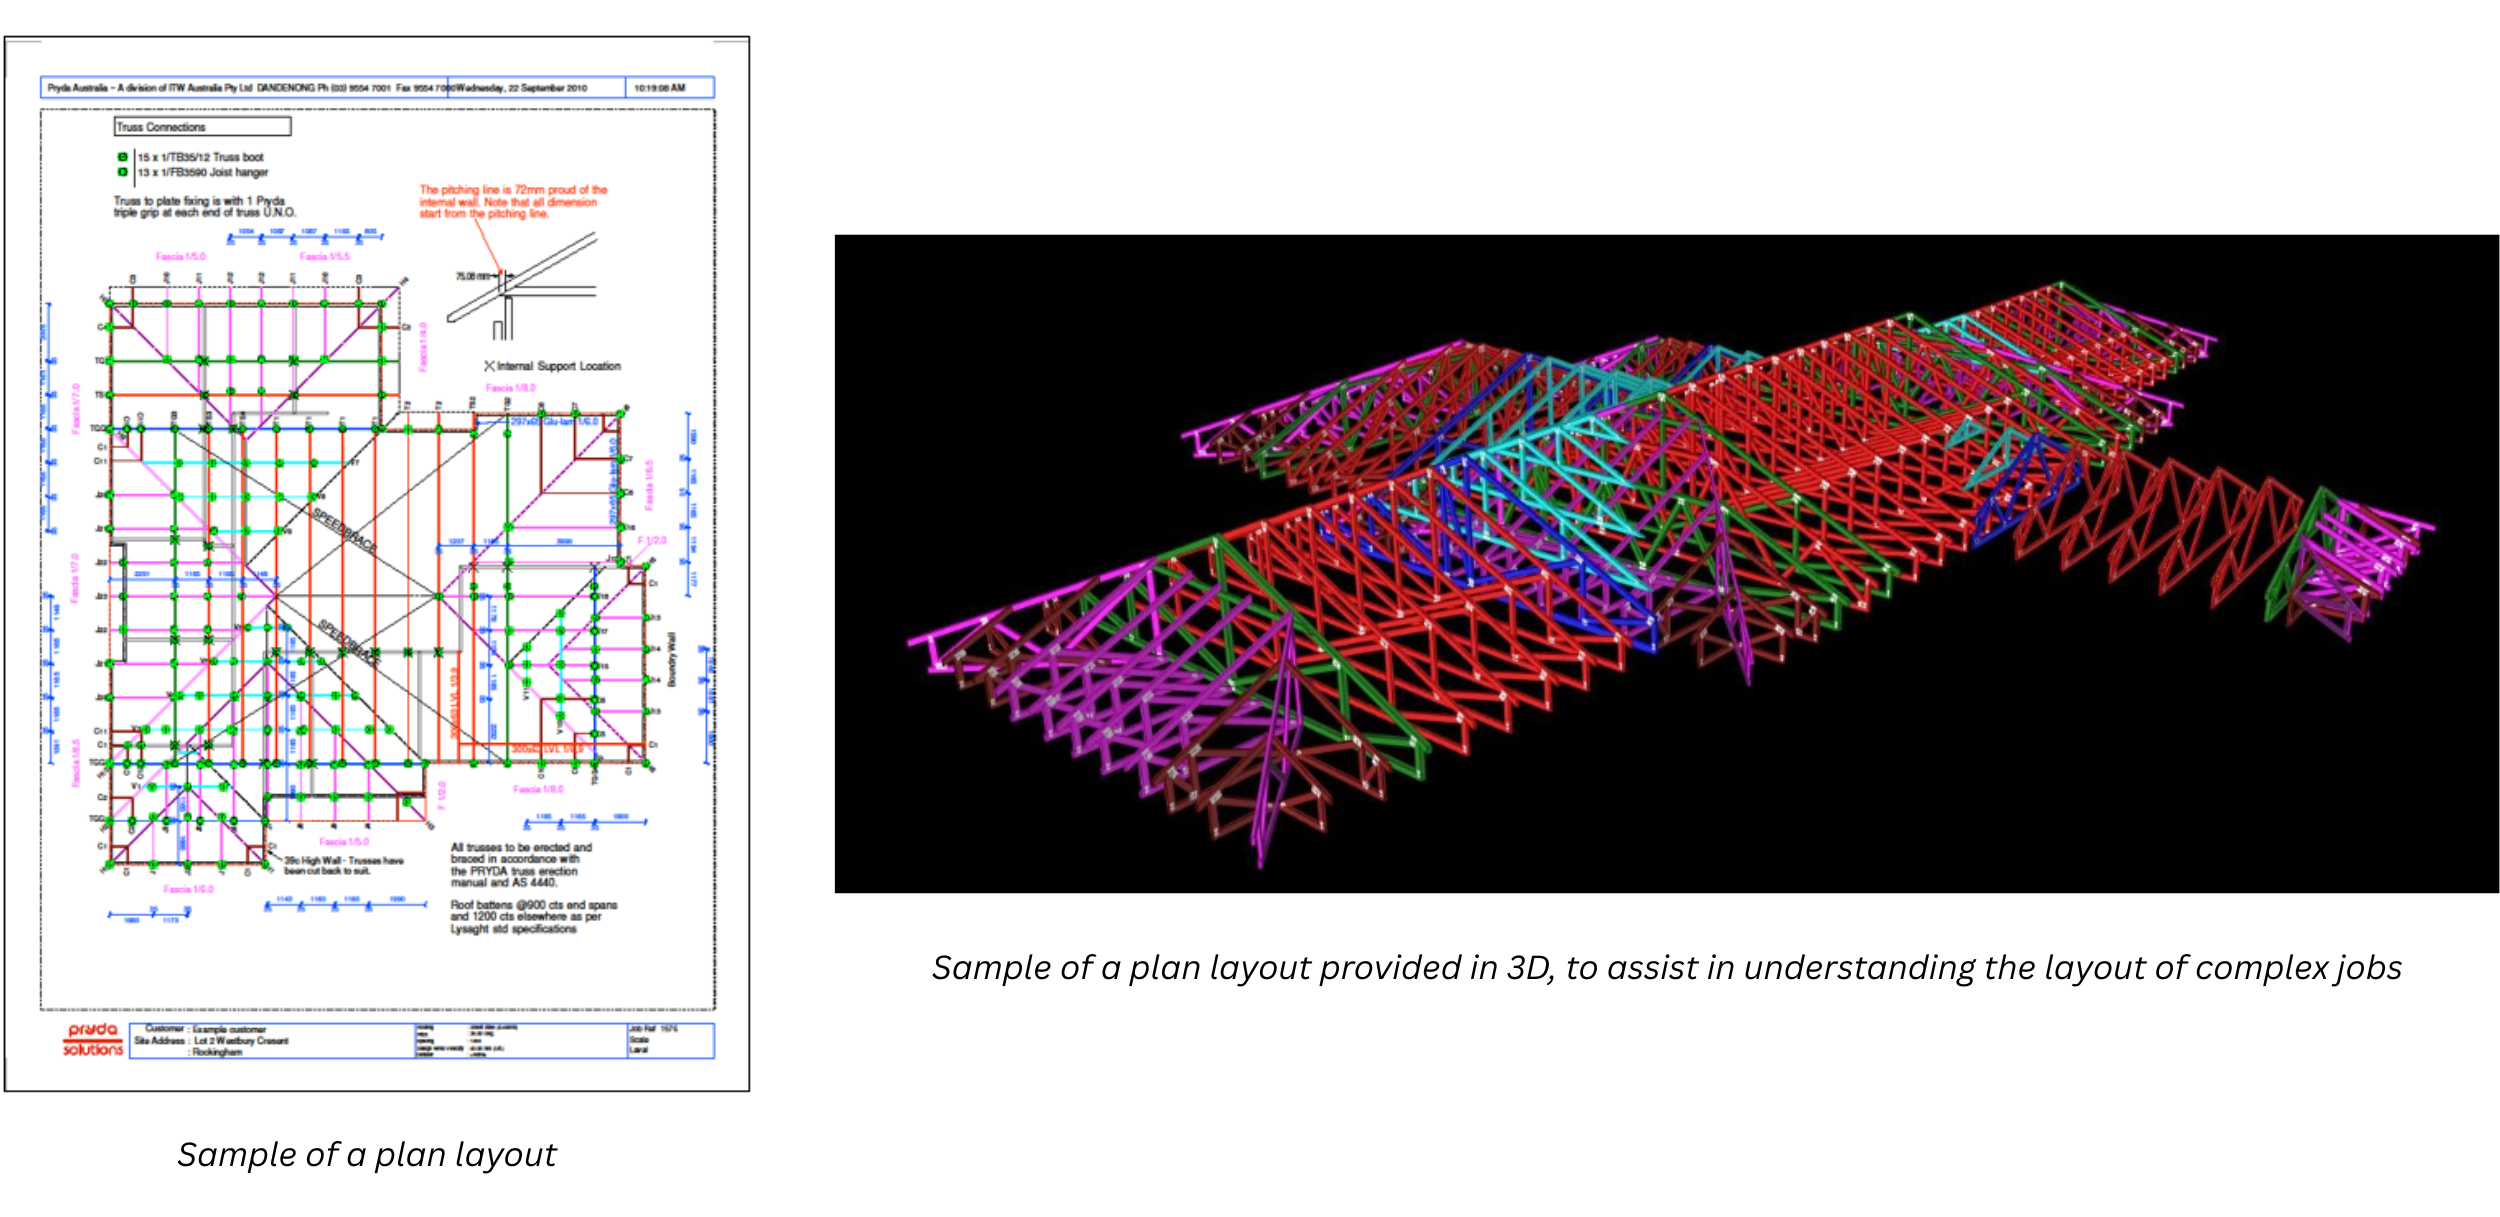Image resolution: width=2500 pixels, height=1217 pixels.
Task: Click the Joist hanger legend green marker
Action: coord(123,172)
